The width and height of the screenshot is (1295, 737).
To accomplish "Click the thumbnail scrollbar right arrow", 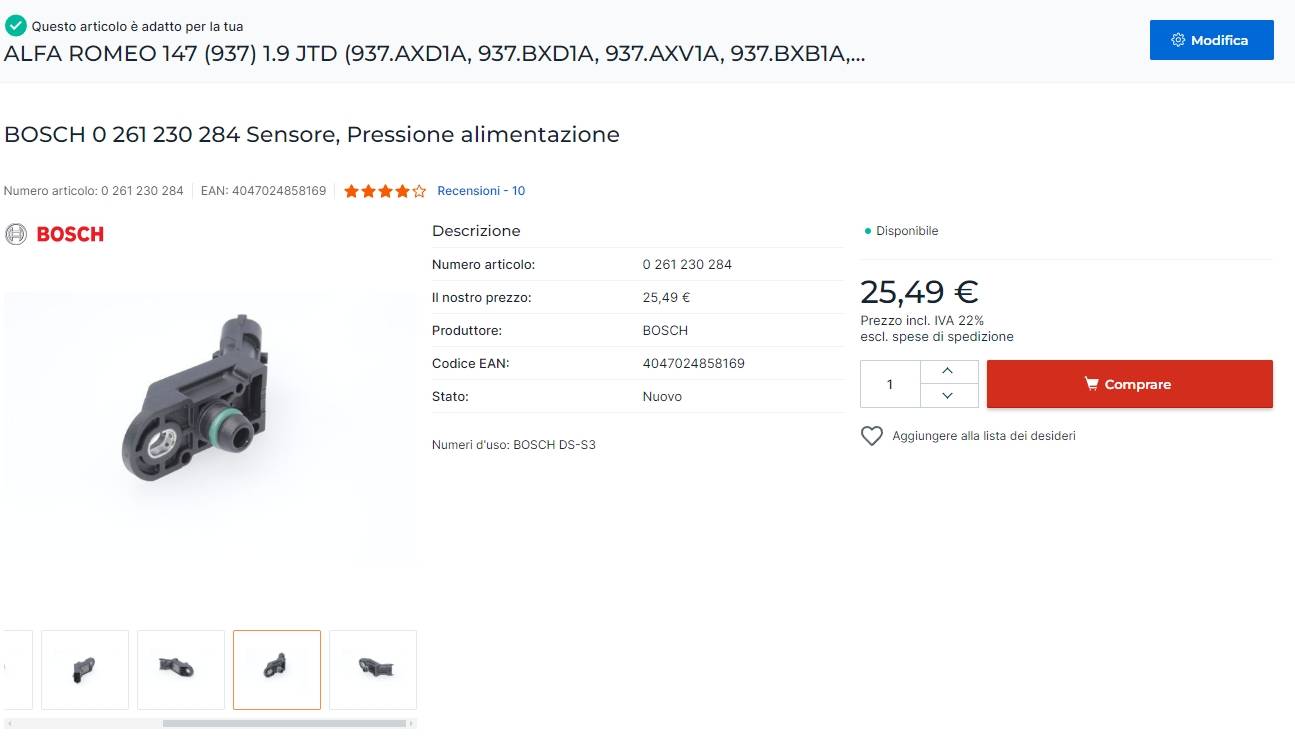I will pos(413,723).
